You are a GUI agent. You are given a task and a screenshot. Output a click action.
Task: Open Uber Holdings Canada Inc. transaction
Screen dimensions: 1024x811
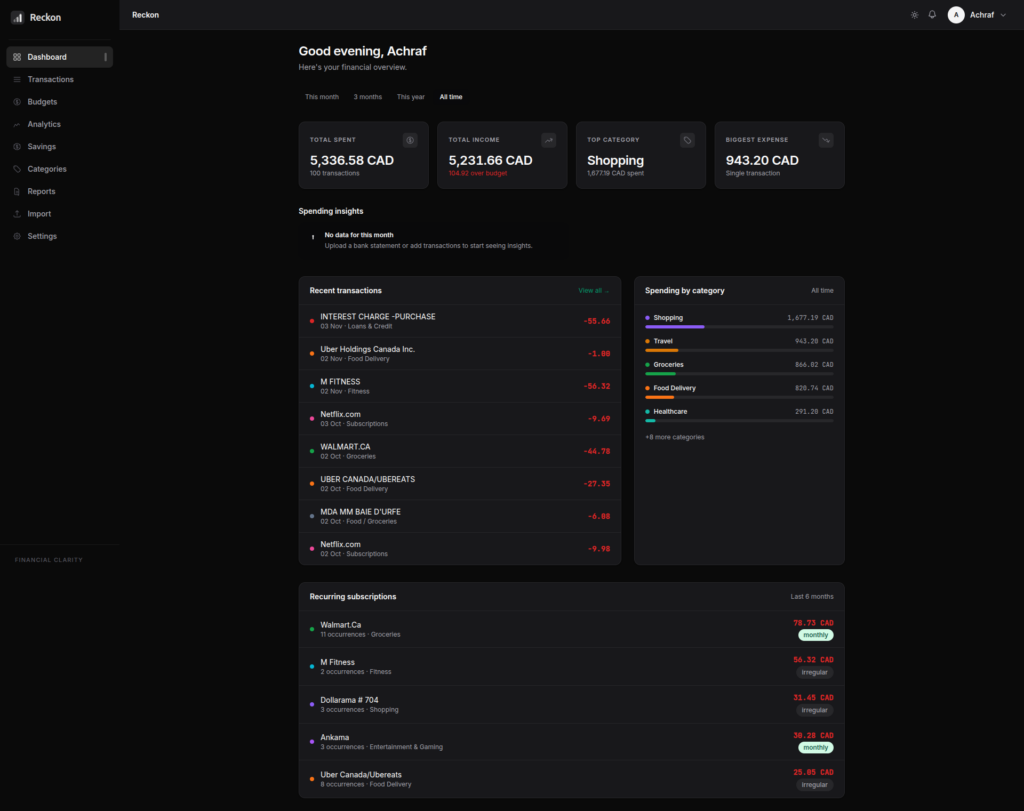460,353
